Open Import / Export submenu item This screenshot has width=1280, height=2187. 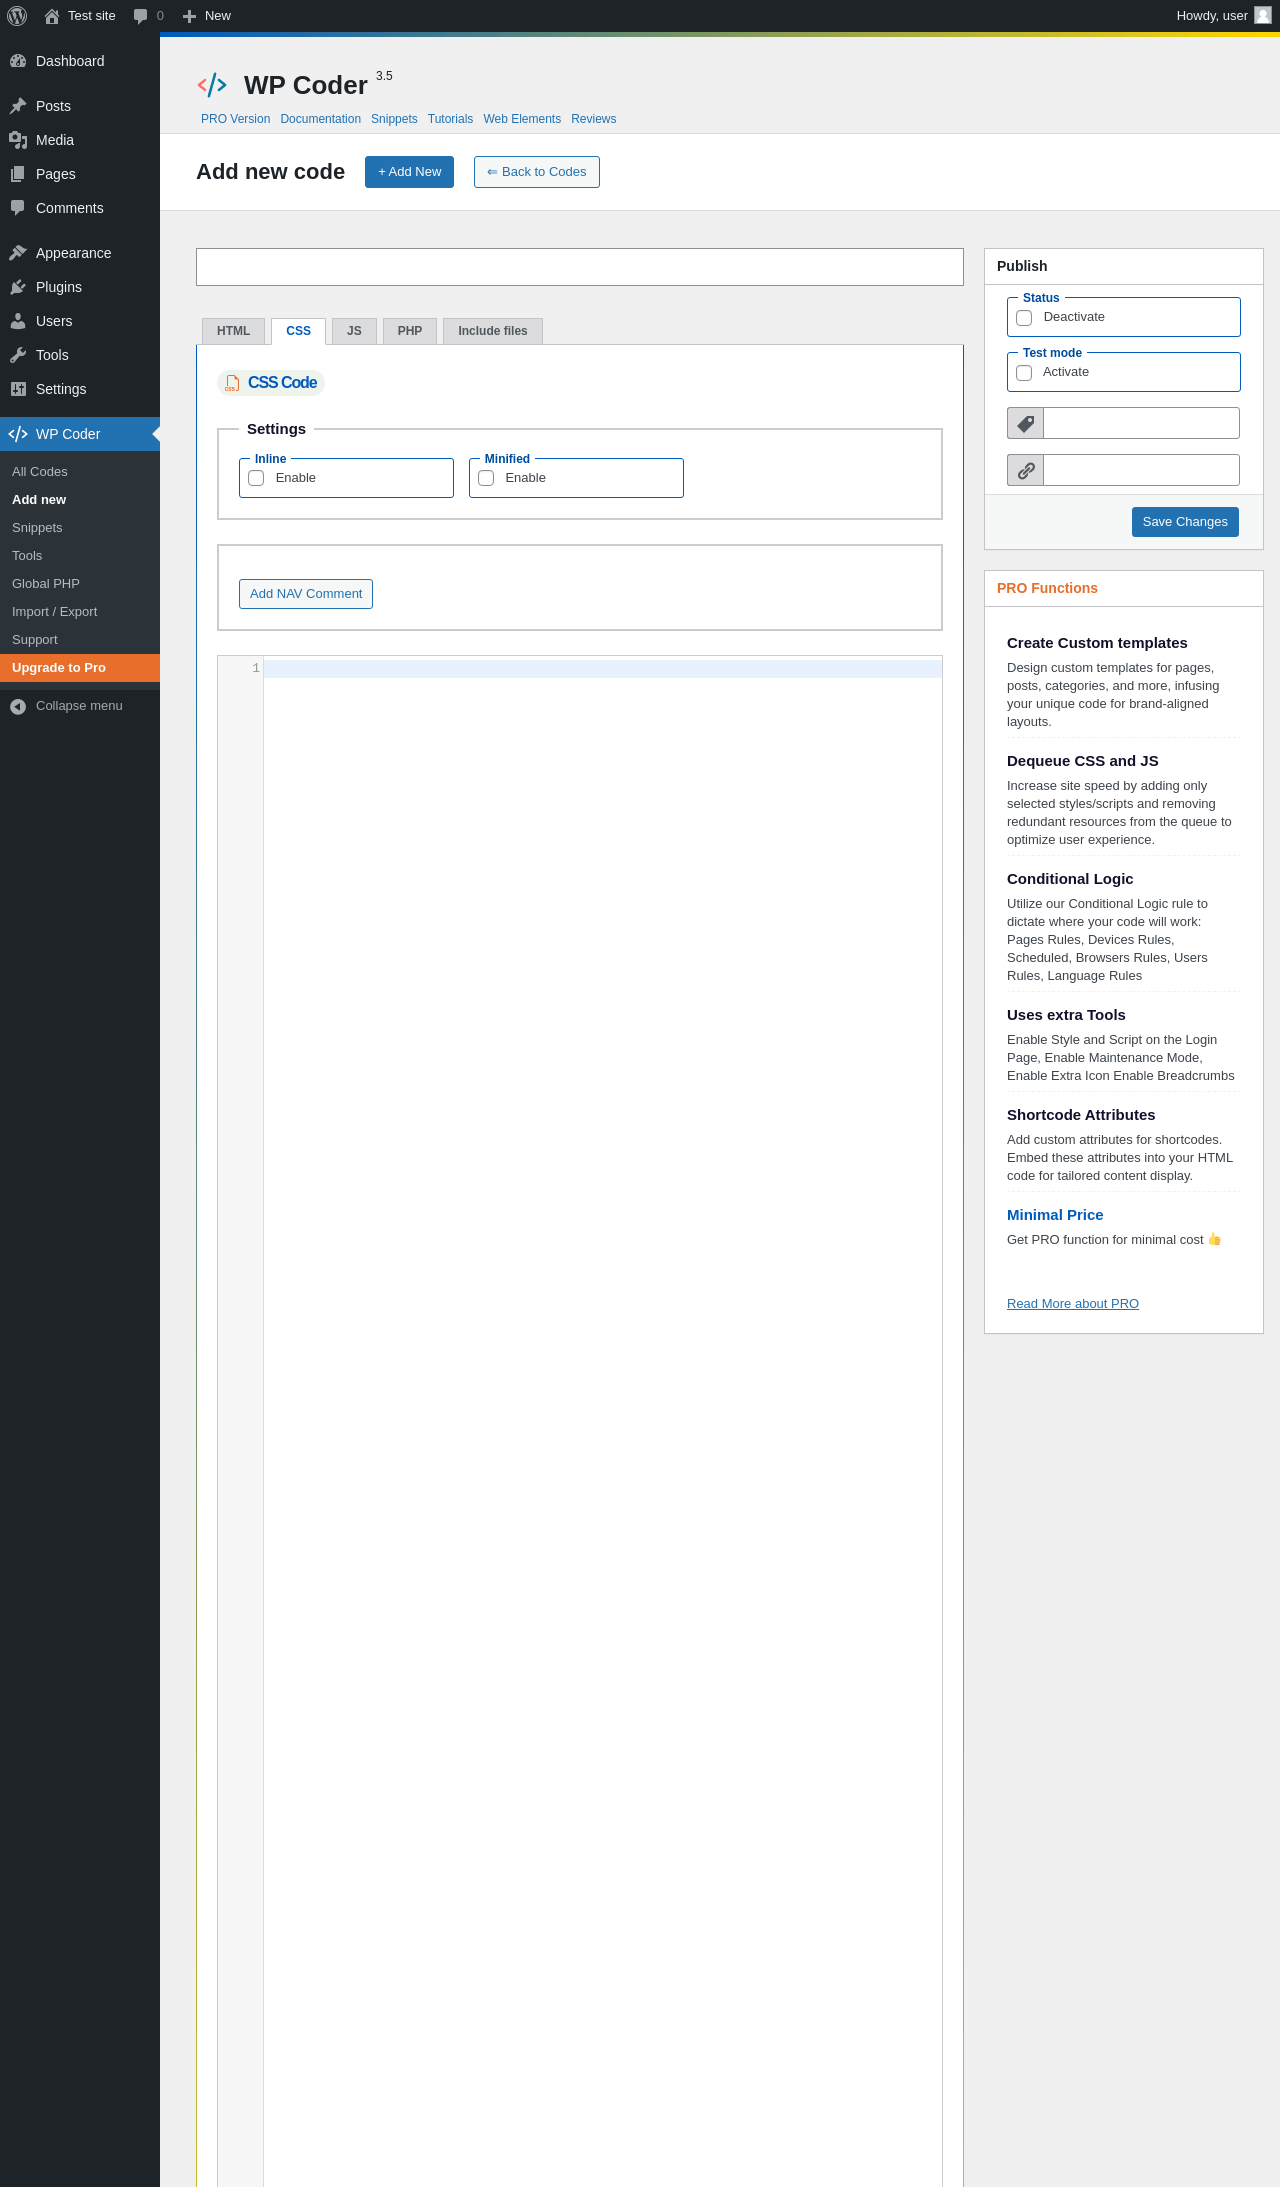(80, 612)
